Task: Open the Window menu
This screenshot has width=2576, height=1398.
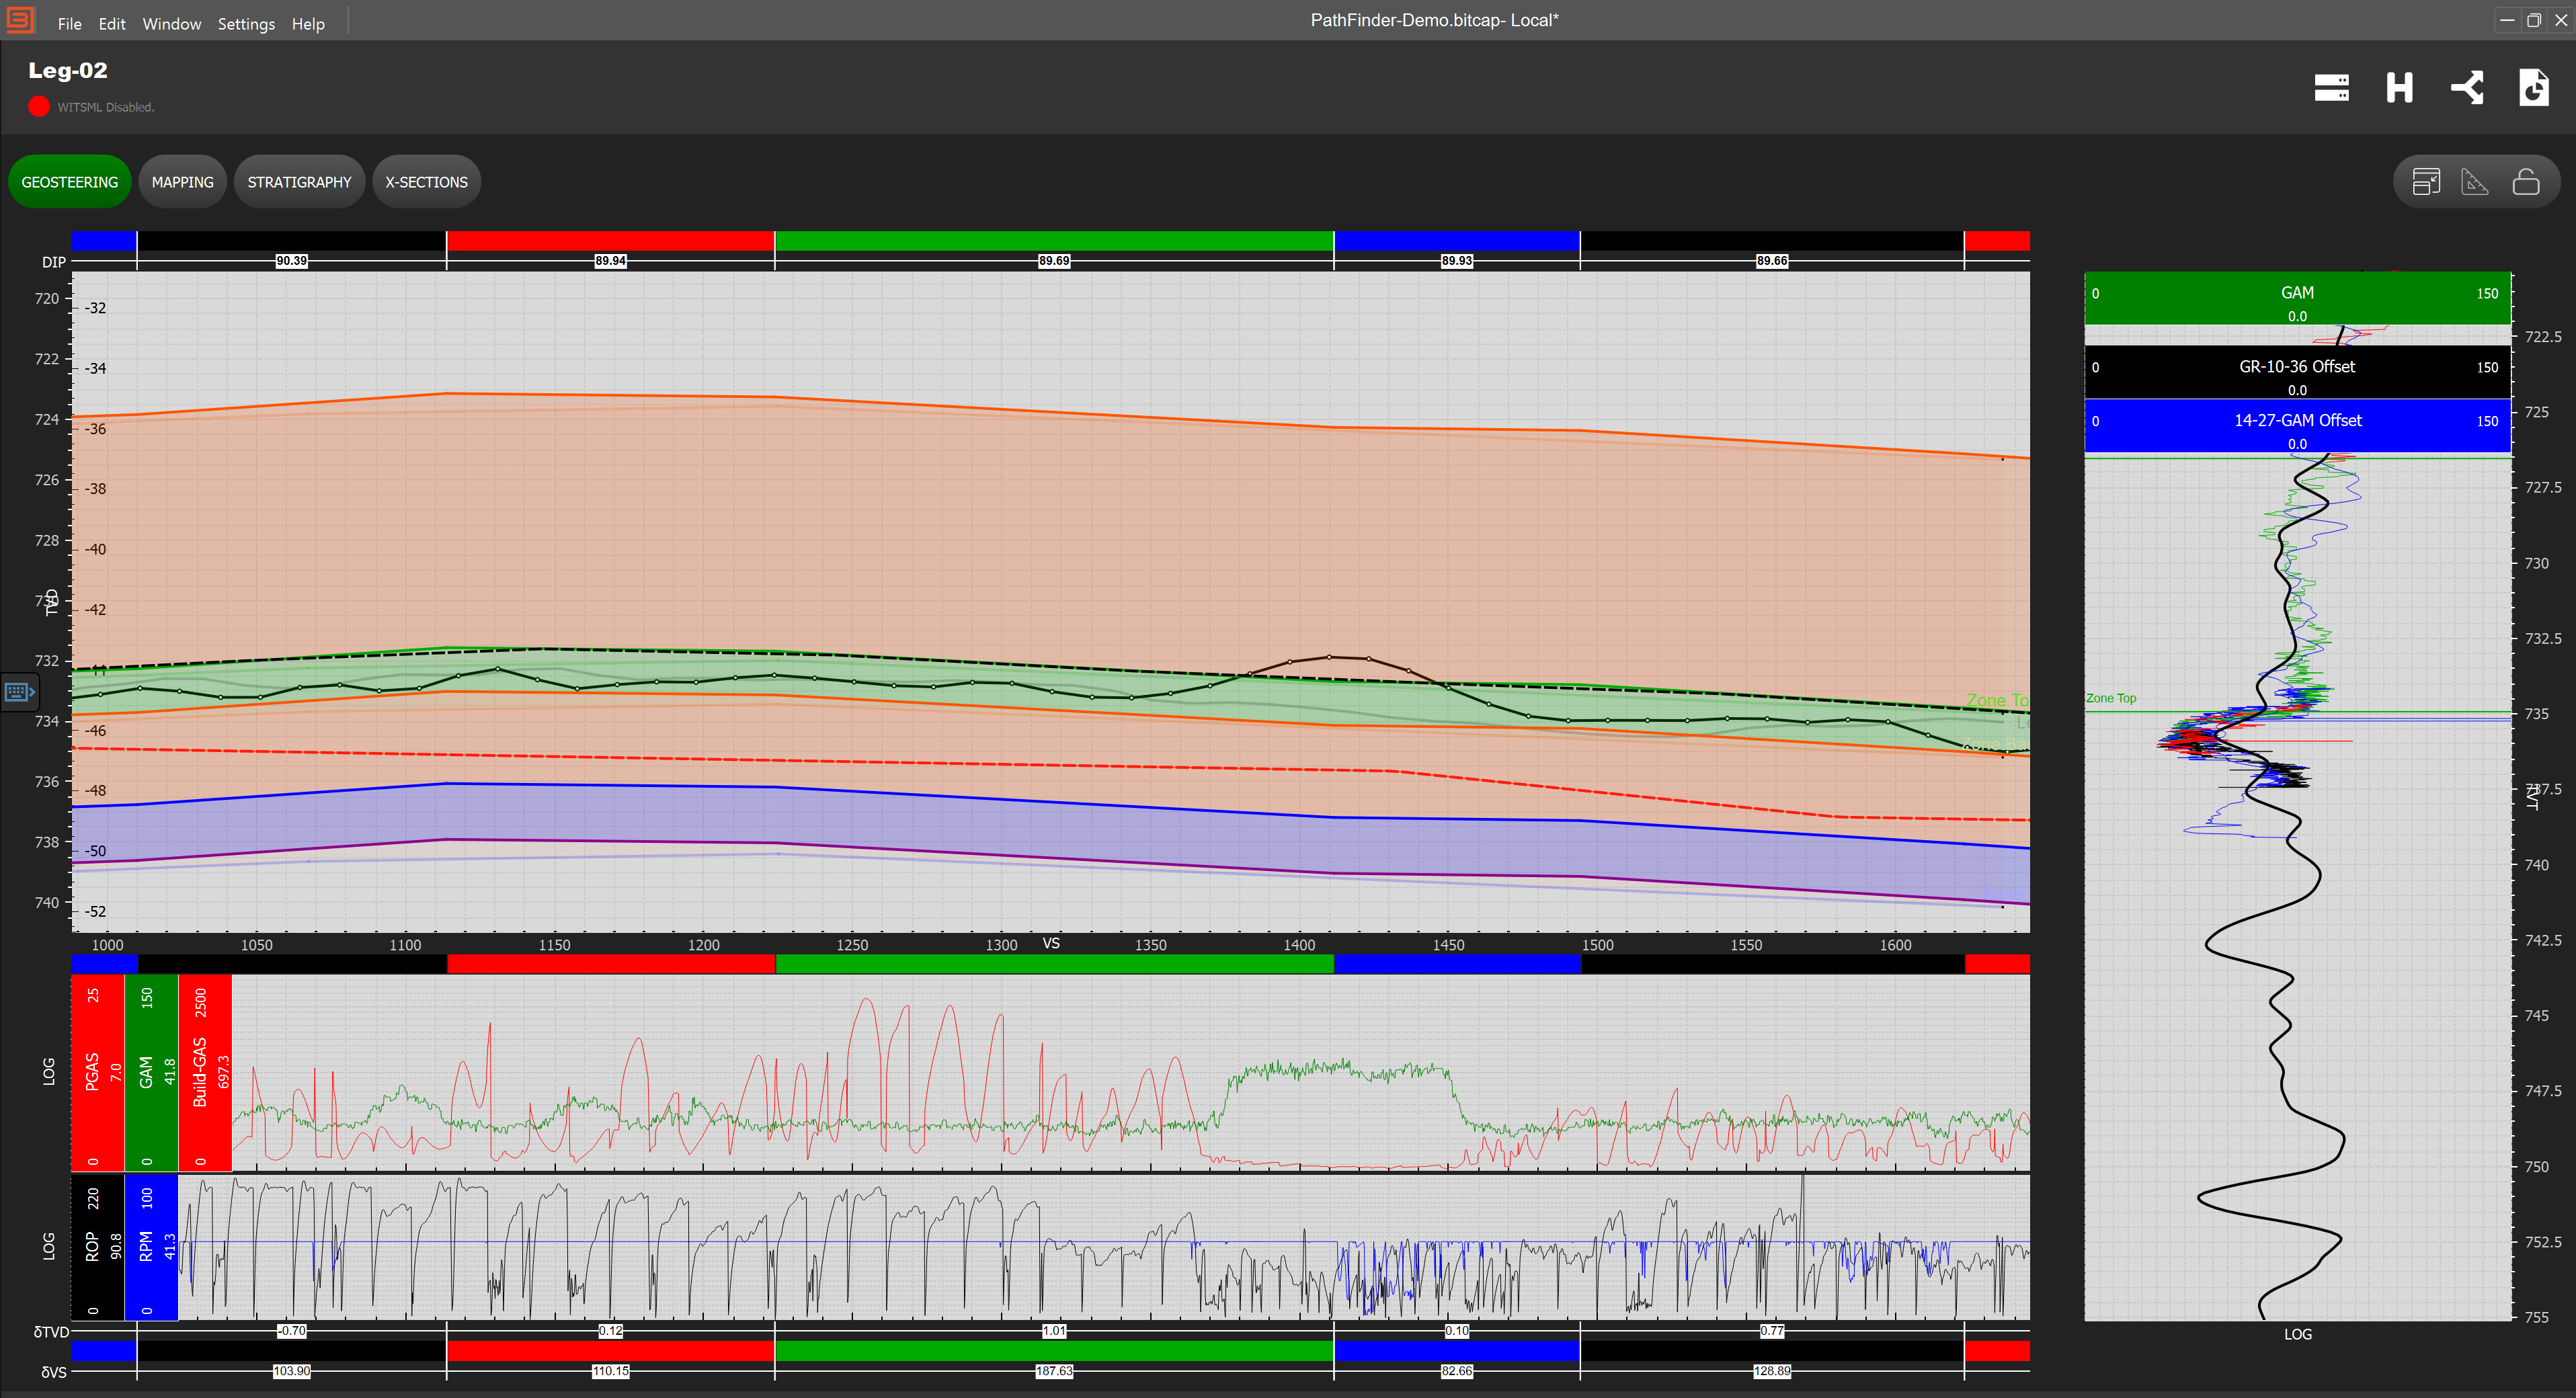Action: 172,24
